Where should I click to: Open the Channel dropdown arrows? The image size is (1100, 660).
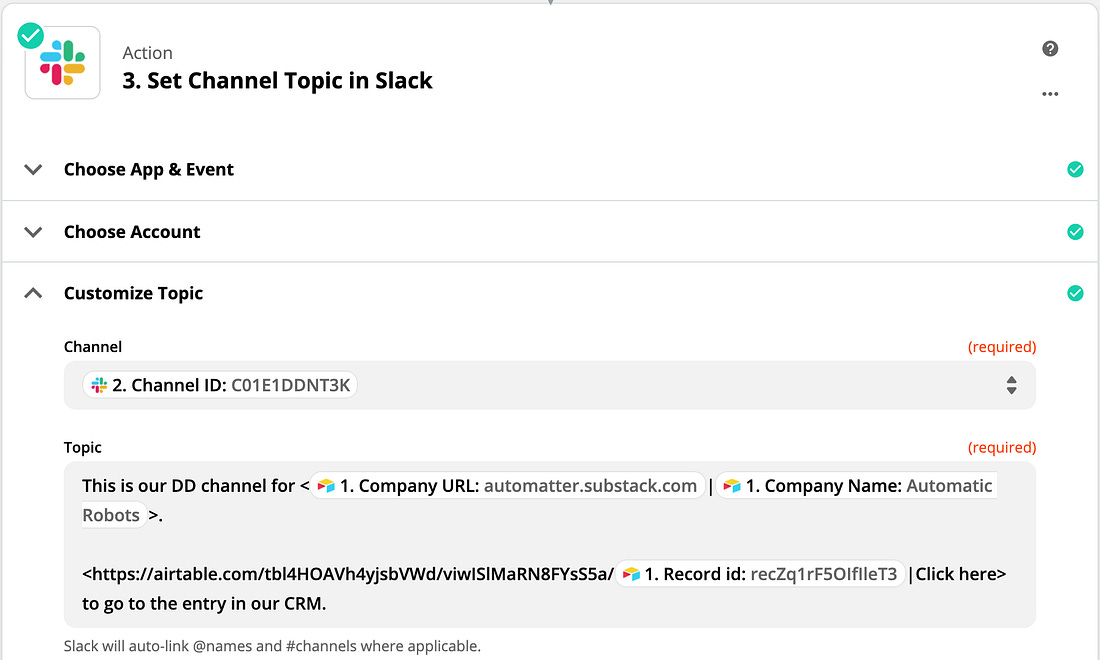point(1011,385)
